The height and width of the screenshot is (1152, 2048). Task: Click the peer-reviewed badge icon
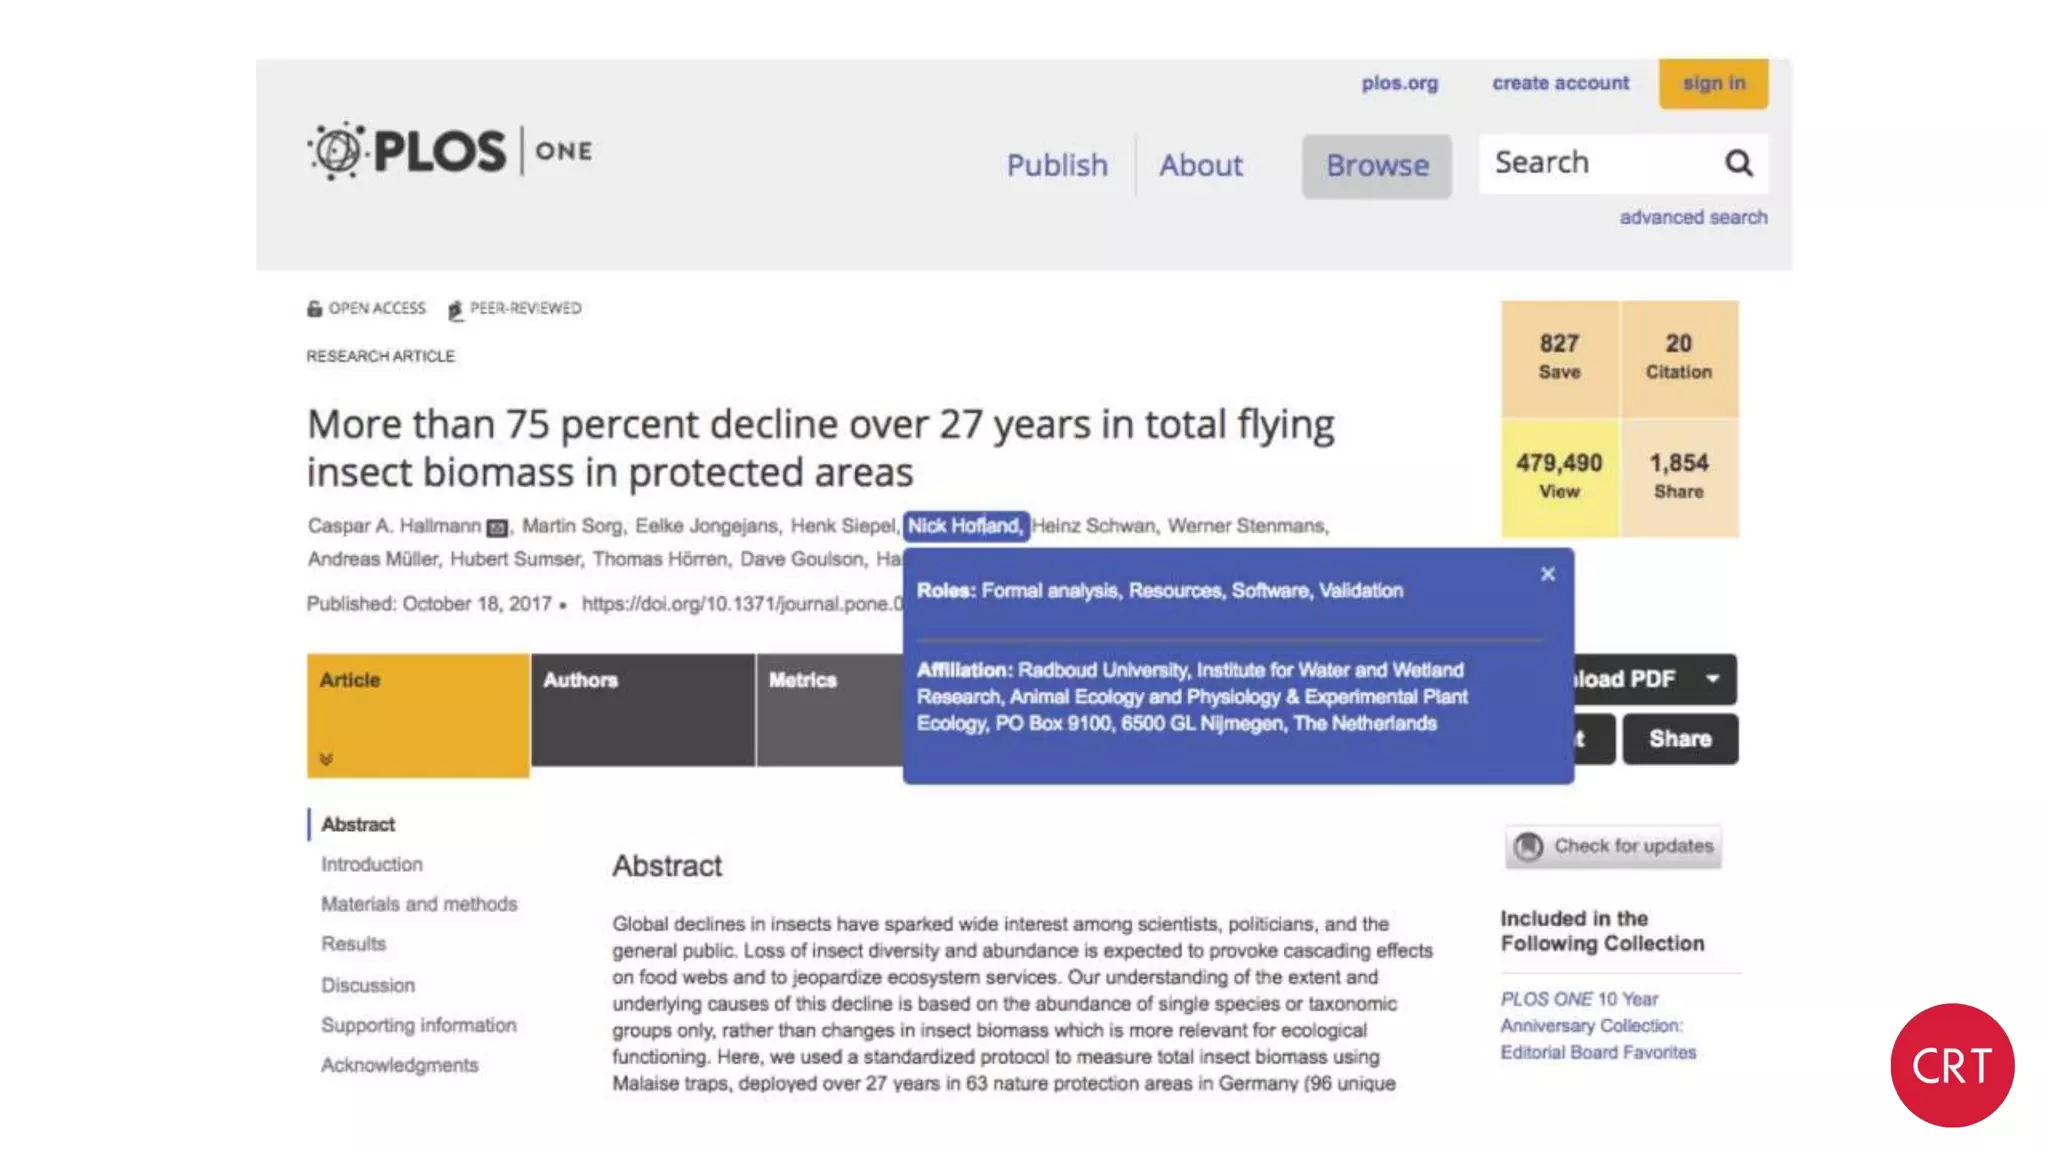(x=455, y=310)
